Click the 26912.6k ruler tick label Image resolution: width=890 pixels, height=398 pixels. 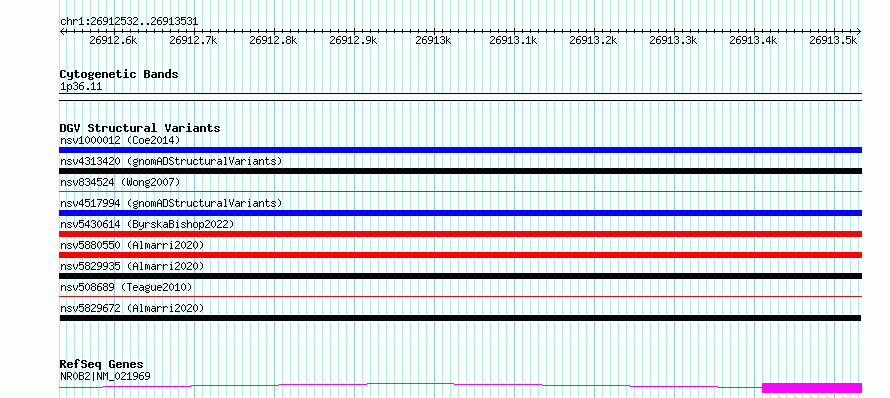tap(113, 40)
